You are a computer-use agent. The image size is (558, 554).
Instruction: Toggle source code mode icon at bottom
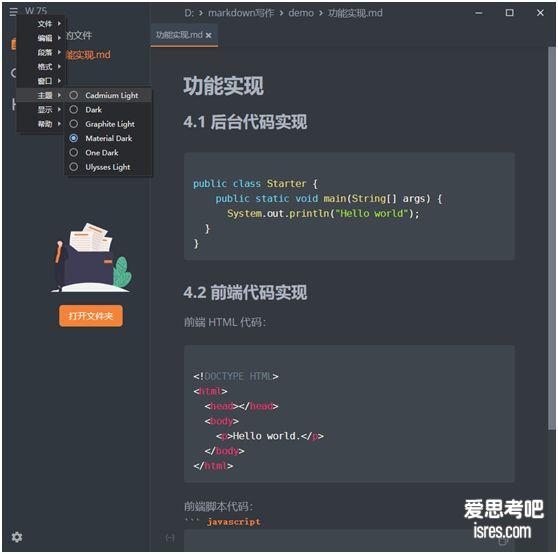[x=170, y=537]
